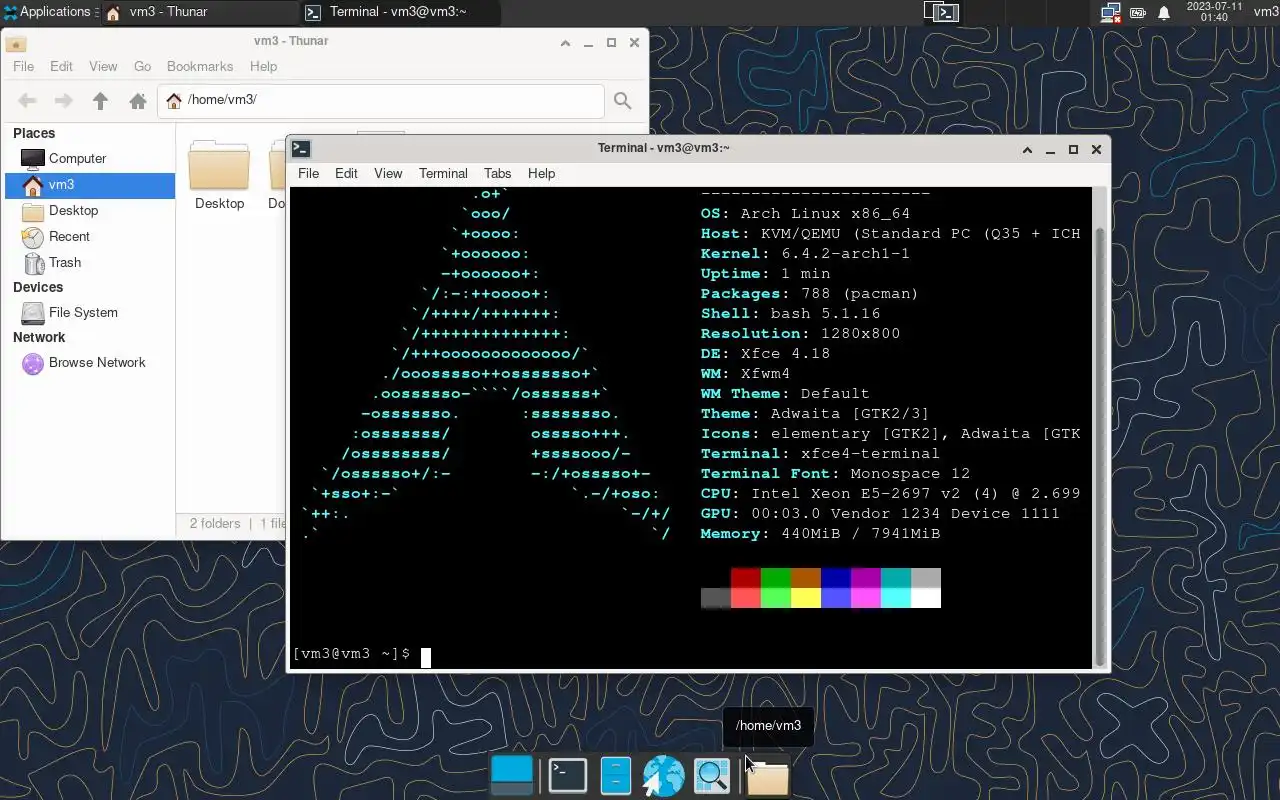Open Terminal View menu

tap(388, 173)
